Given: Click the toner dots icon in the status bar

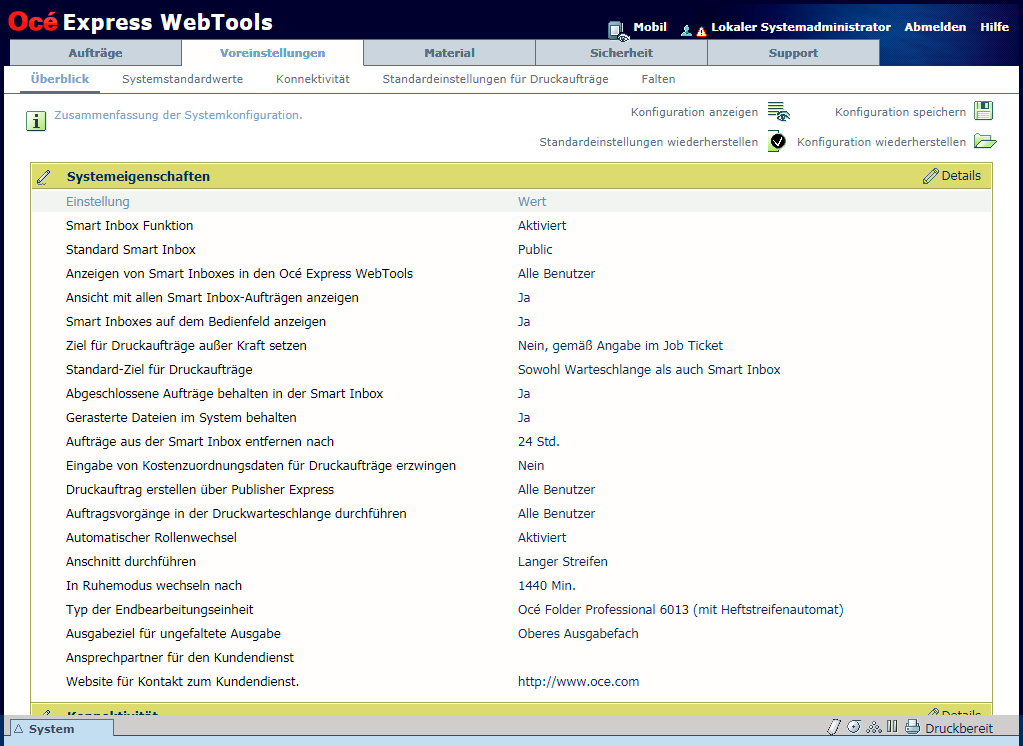Looking at the screenshot, I should (874, 727).
